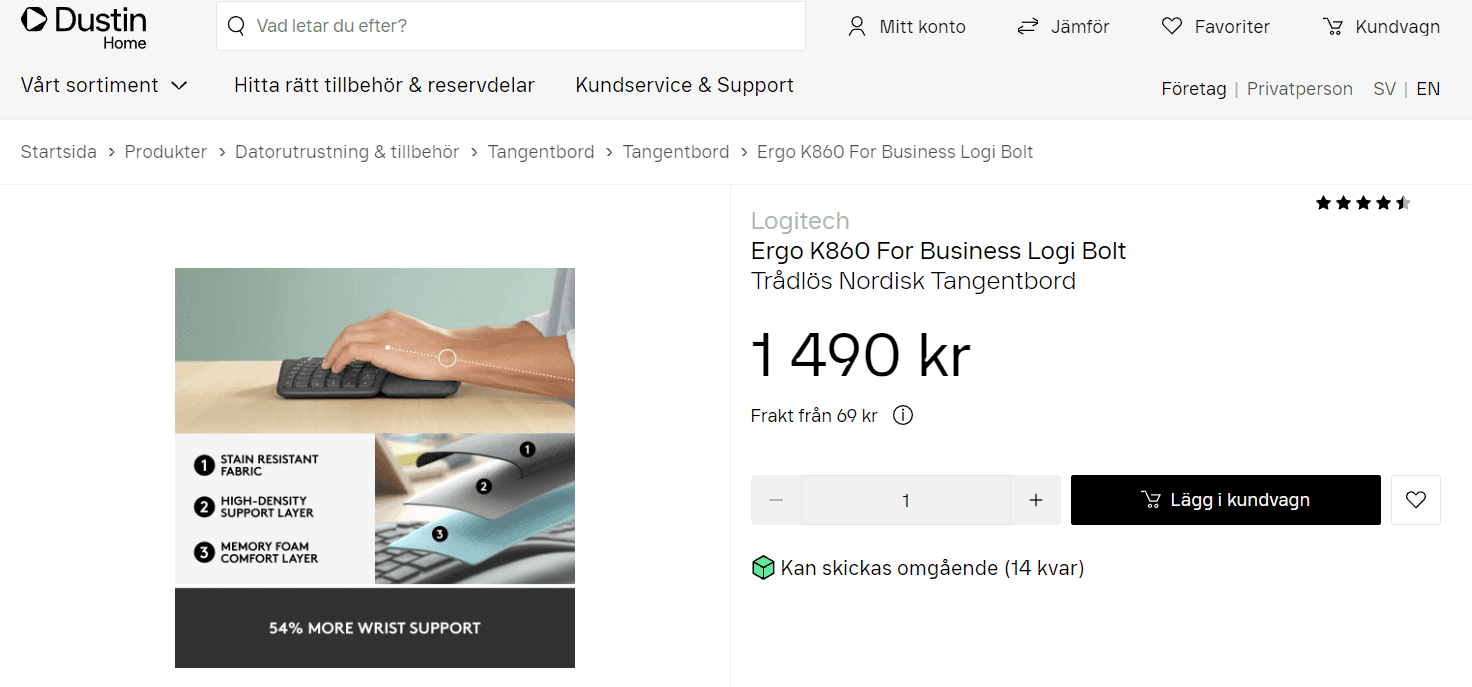Viewport: 1472px width, 687px height.
Task: Decrease quantity with the minus button
Action: 776,500
